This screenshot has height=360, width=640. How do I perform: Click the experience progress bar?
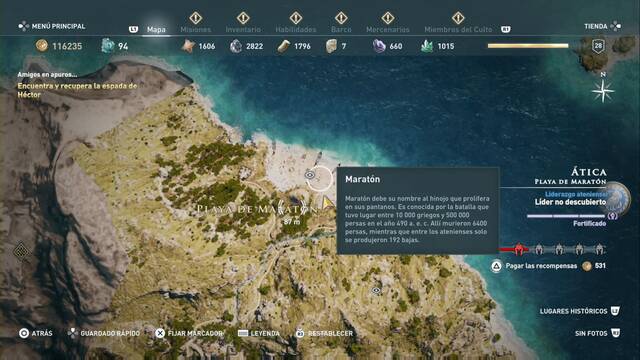528,46
